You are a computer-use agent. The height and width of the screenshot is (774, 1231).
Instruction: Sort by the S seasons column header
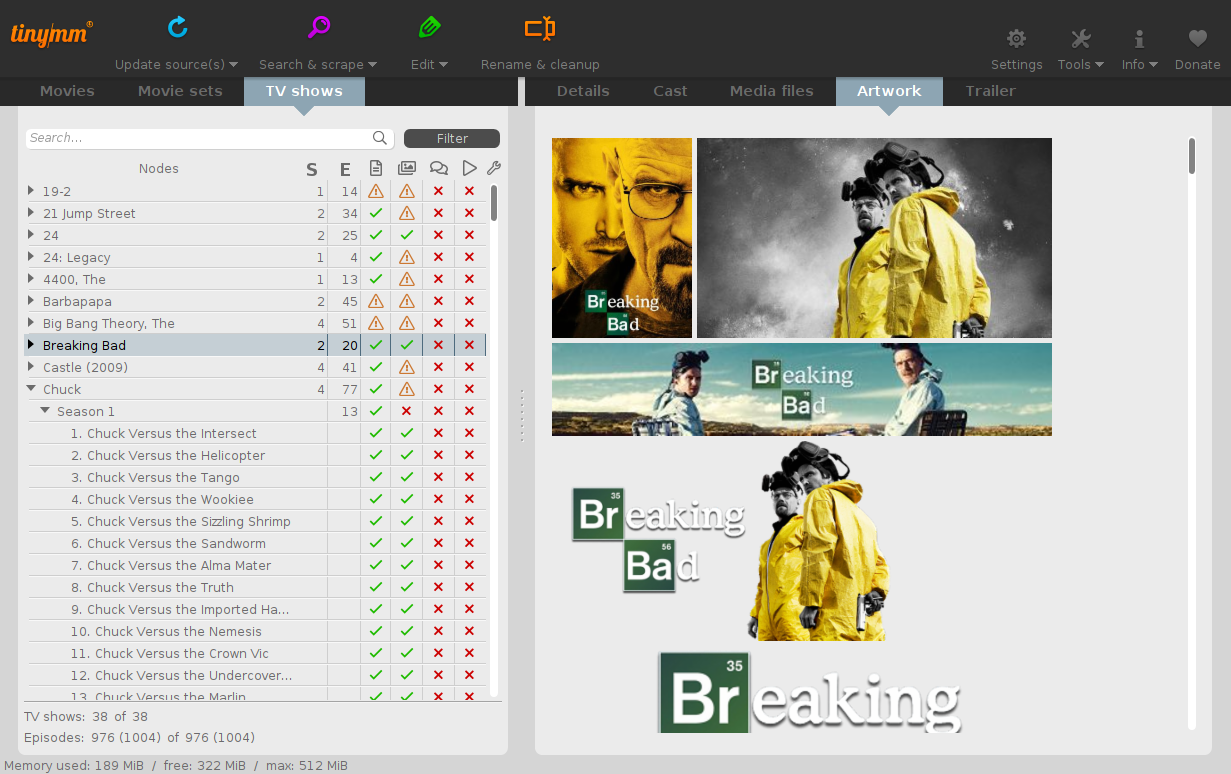pos(312,169)
